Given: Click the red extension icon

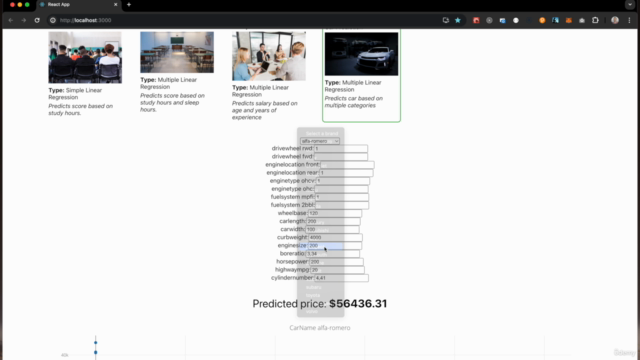Looking at the screenshot, I should 476,20.
